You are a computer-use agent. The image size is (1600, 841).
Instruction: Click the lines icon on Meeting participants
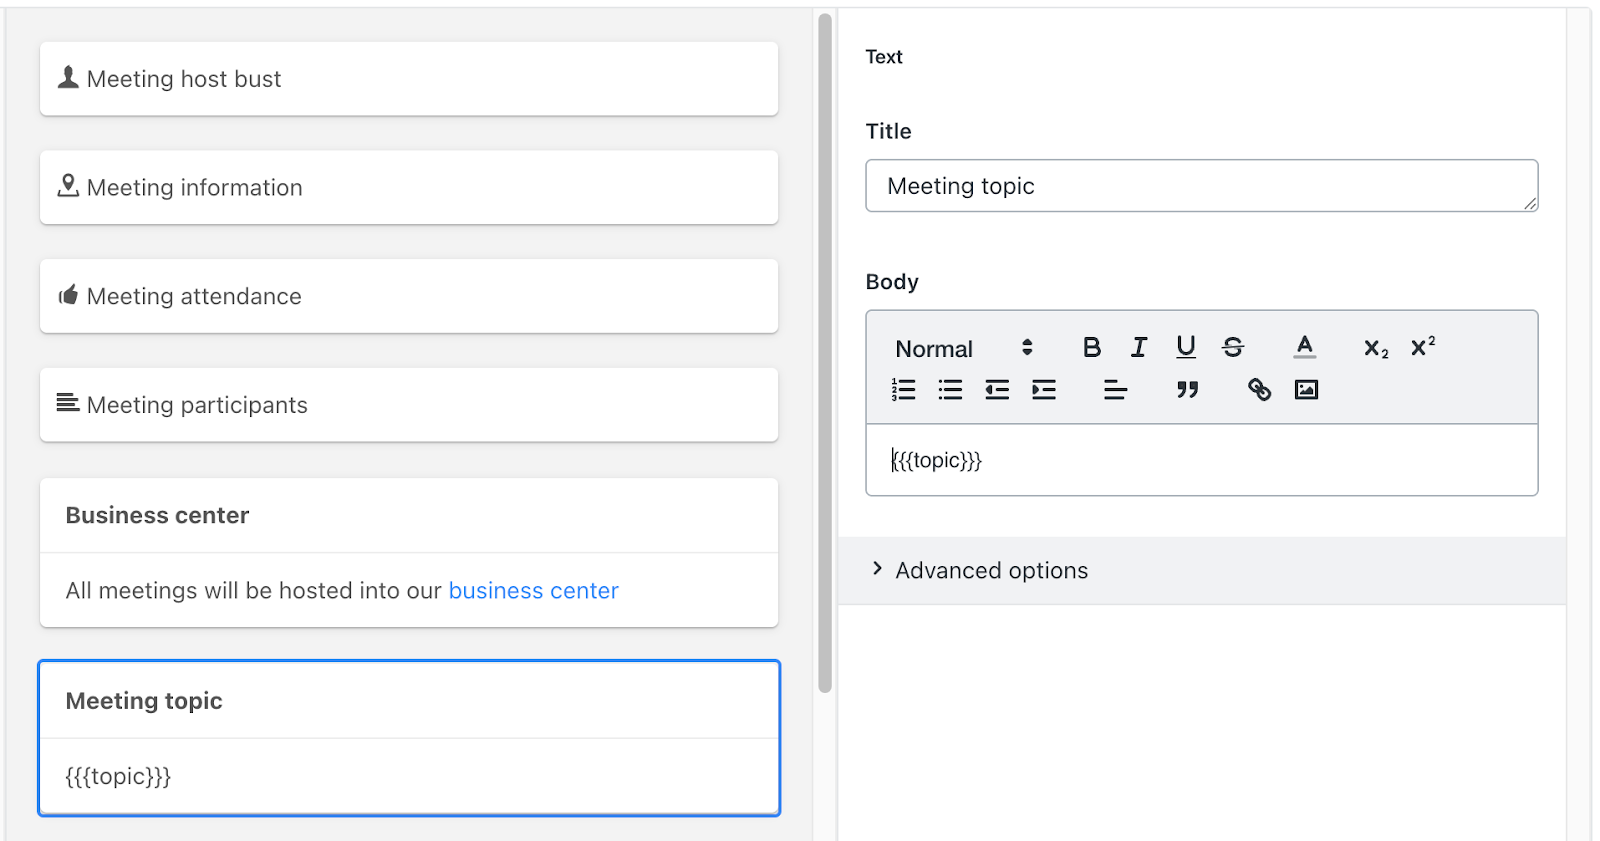pyautogui.click(x=68, y=403)
